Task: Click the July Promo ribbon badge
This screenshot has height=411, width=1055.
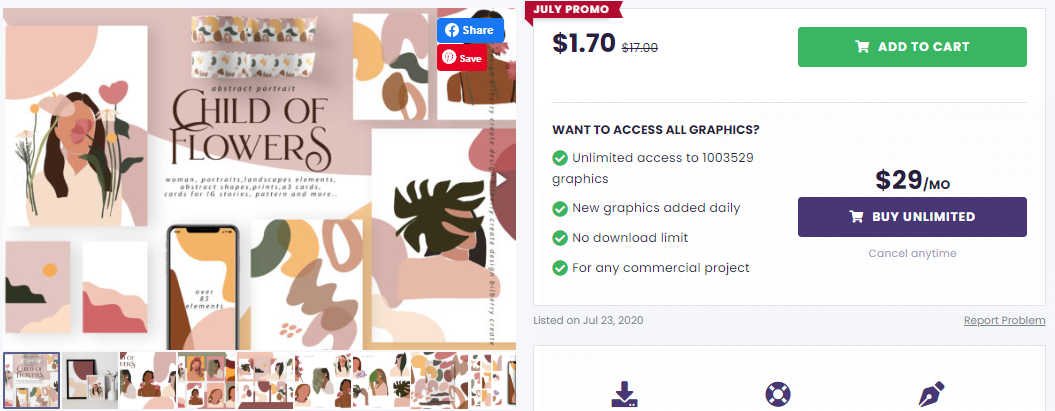Action: [571, 9]
